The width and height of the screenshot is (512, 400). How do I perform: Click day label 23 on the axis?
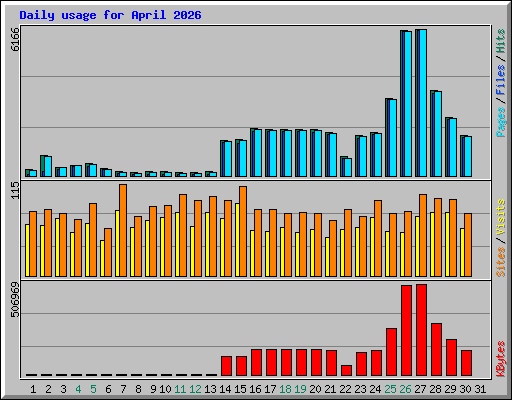(x=360, y=389)
